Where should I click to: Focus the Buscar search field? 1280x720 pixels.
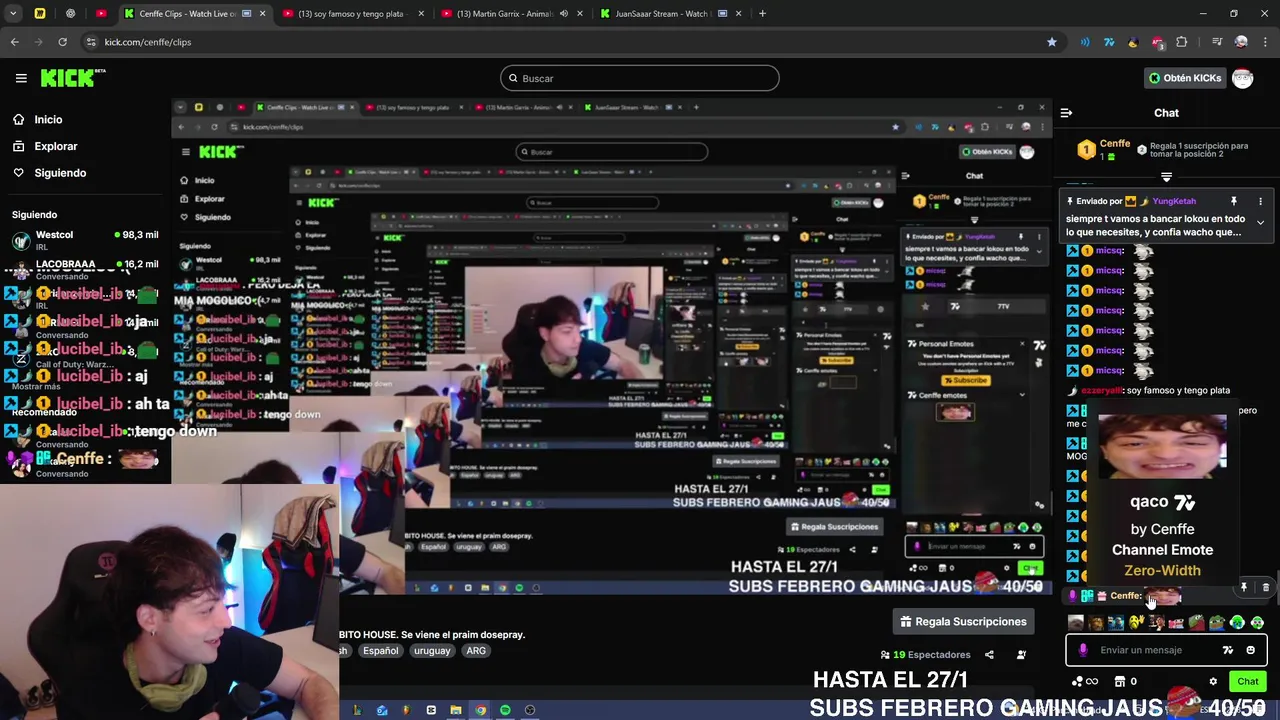click(640, 78)
